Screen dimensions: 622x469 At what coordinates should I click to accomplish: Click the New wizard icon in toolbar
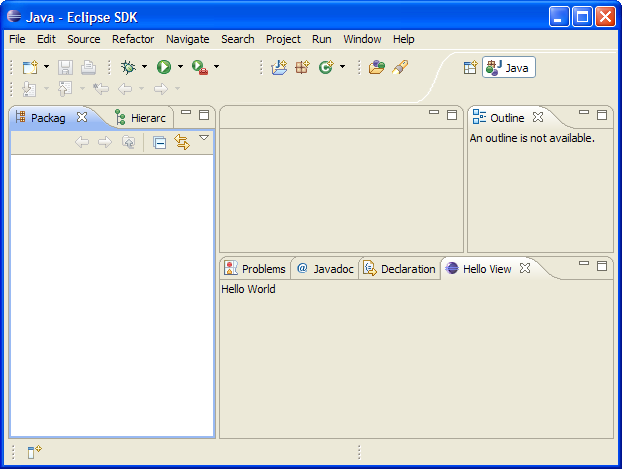pos(30,67)
